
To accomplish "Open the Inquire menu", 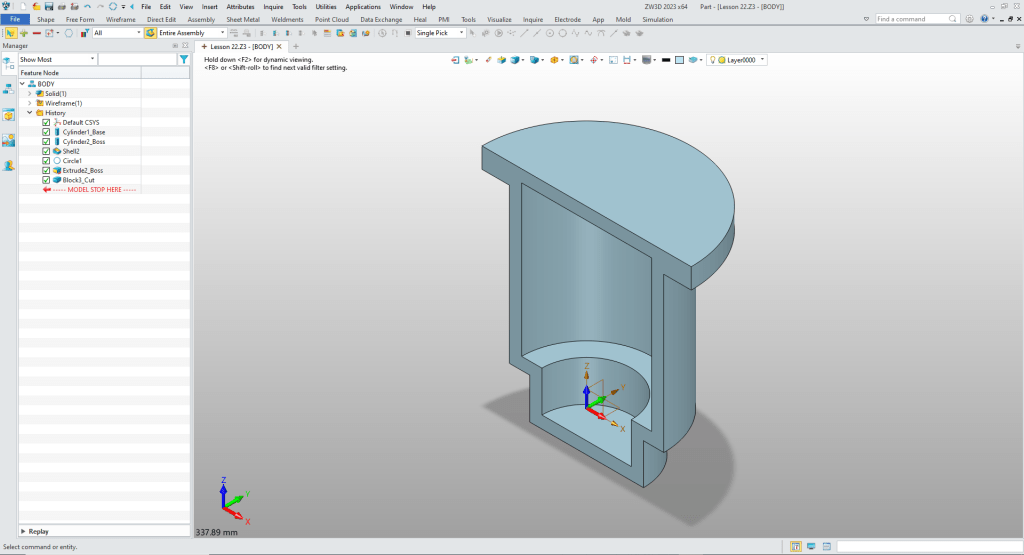I will [x=273, y=7].
